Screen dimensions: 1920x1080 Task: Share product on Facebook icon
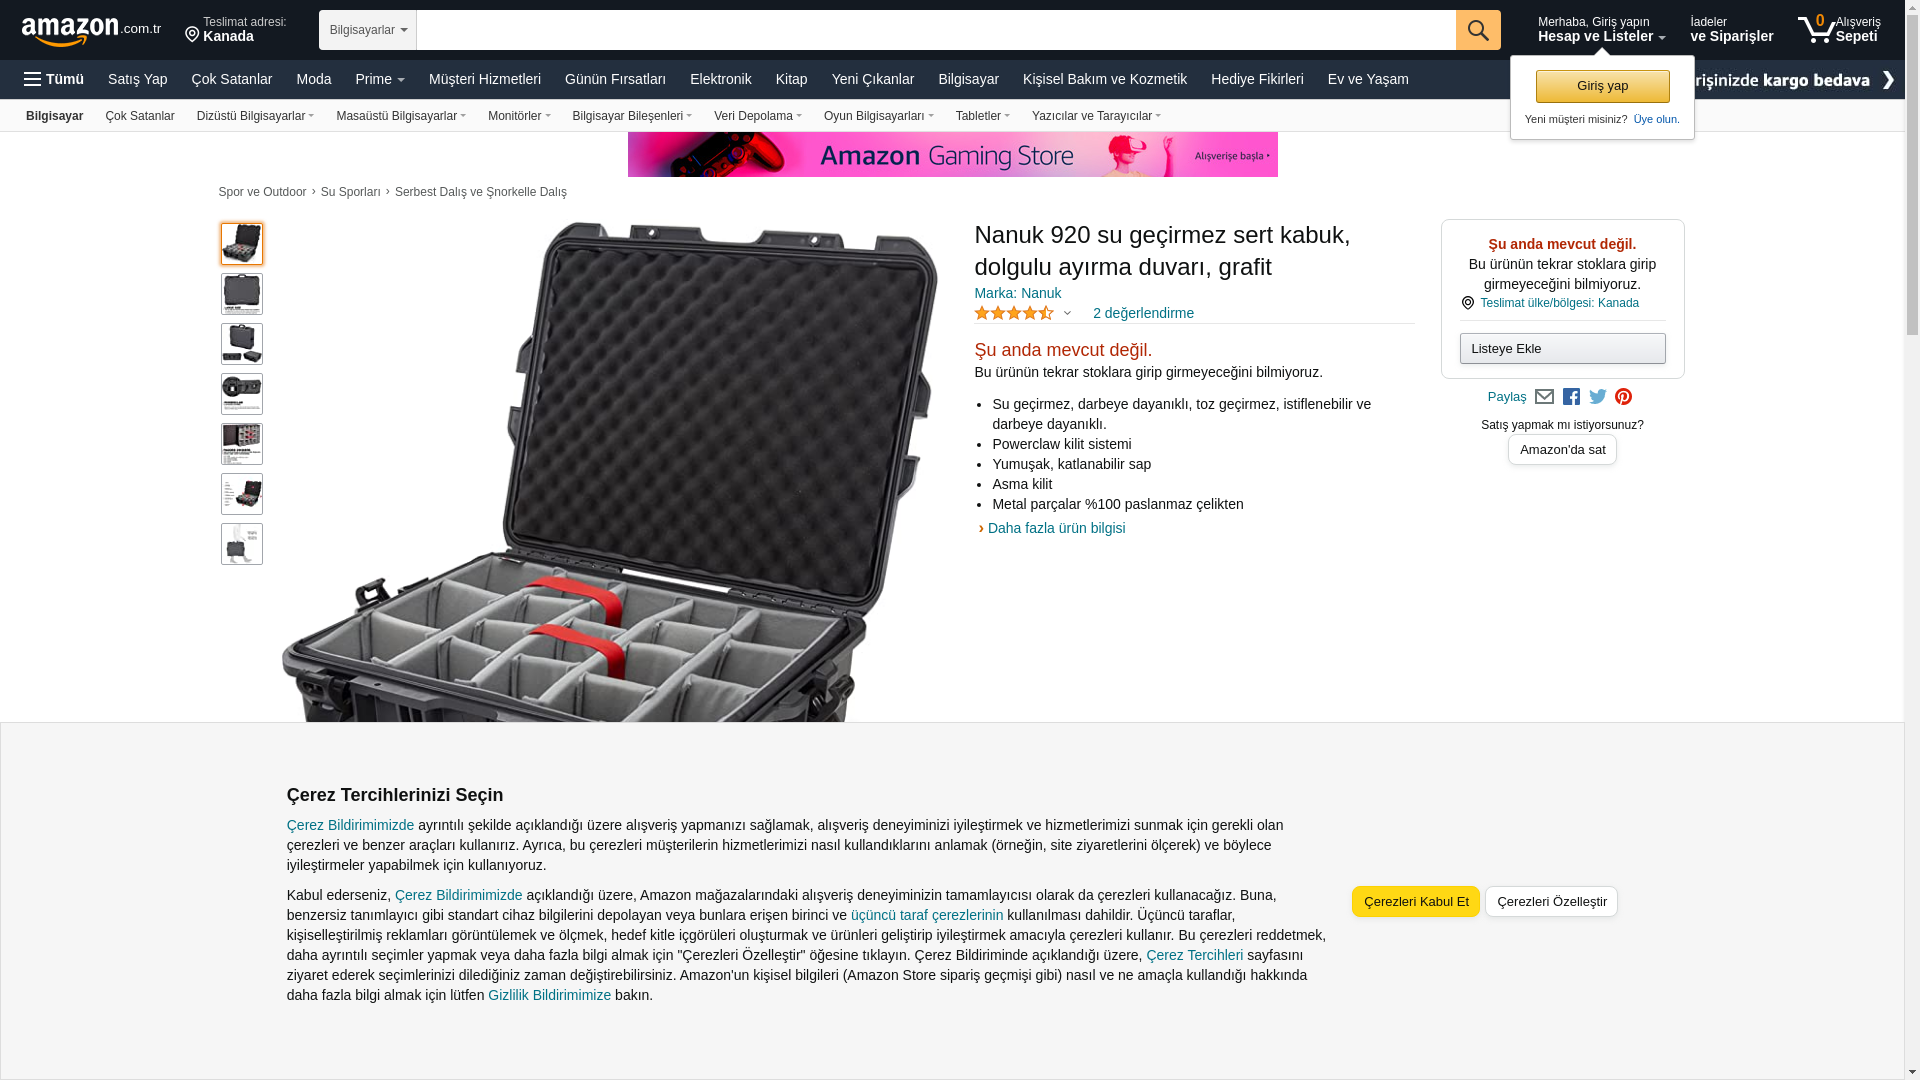point(1571,397)
